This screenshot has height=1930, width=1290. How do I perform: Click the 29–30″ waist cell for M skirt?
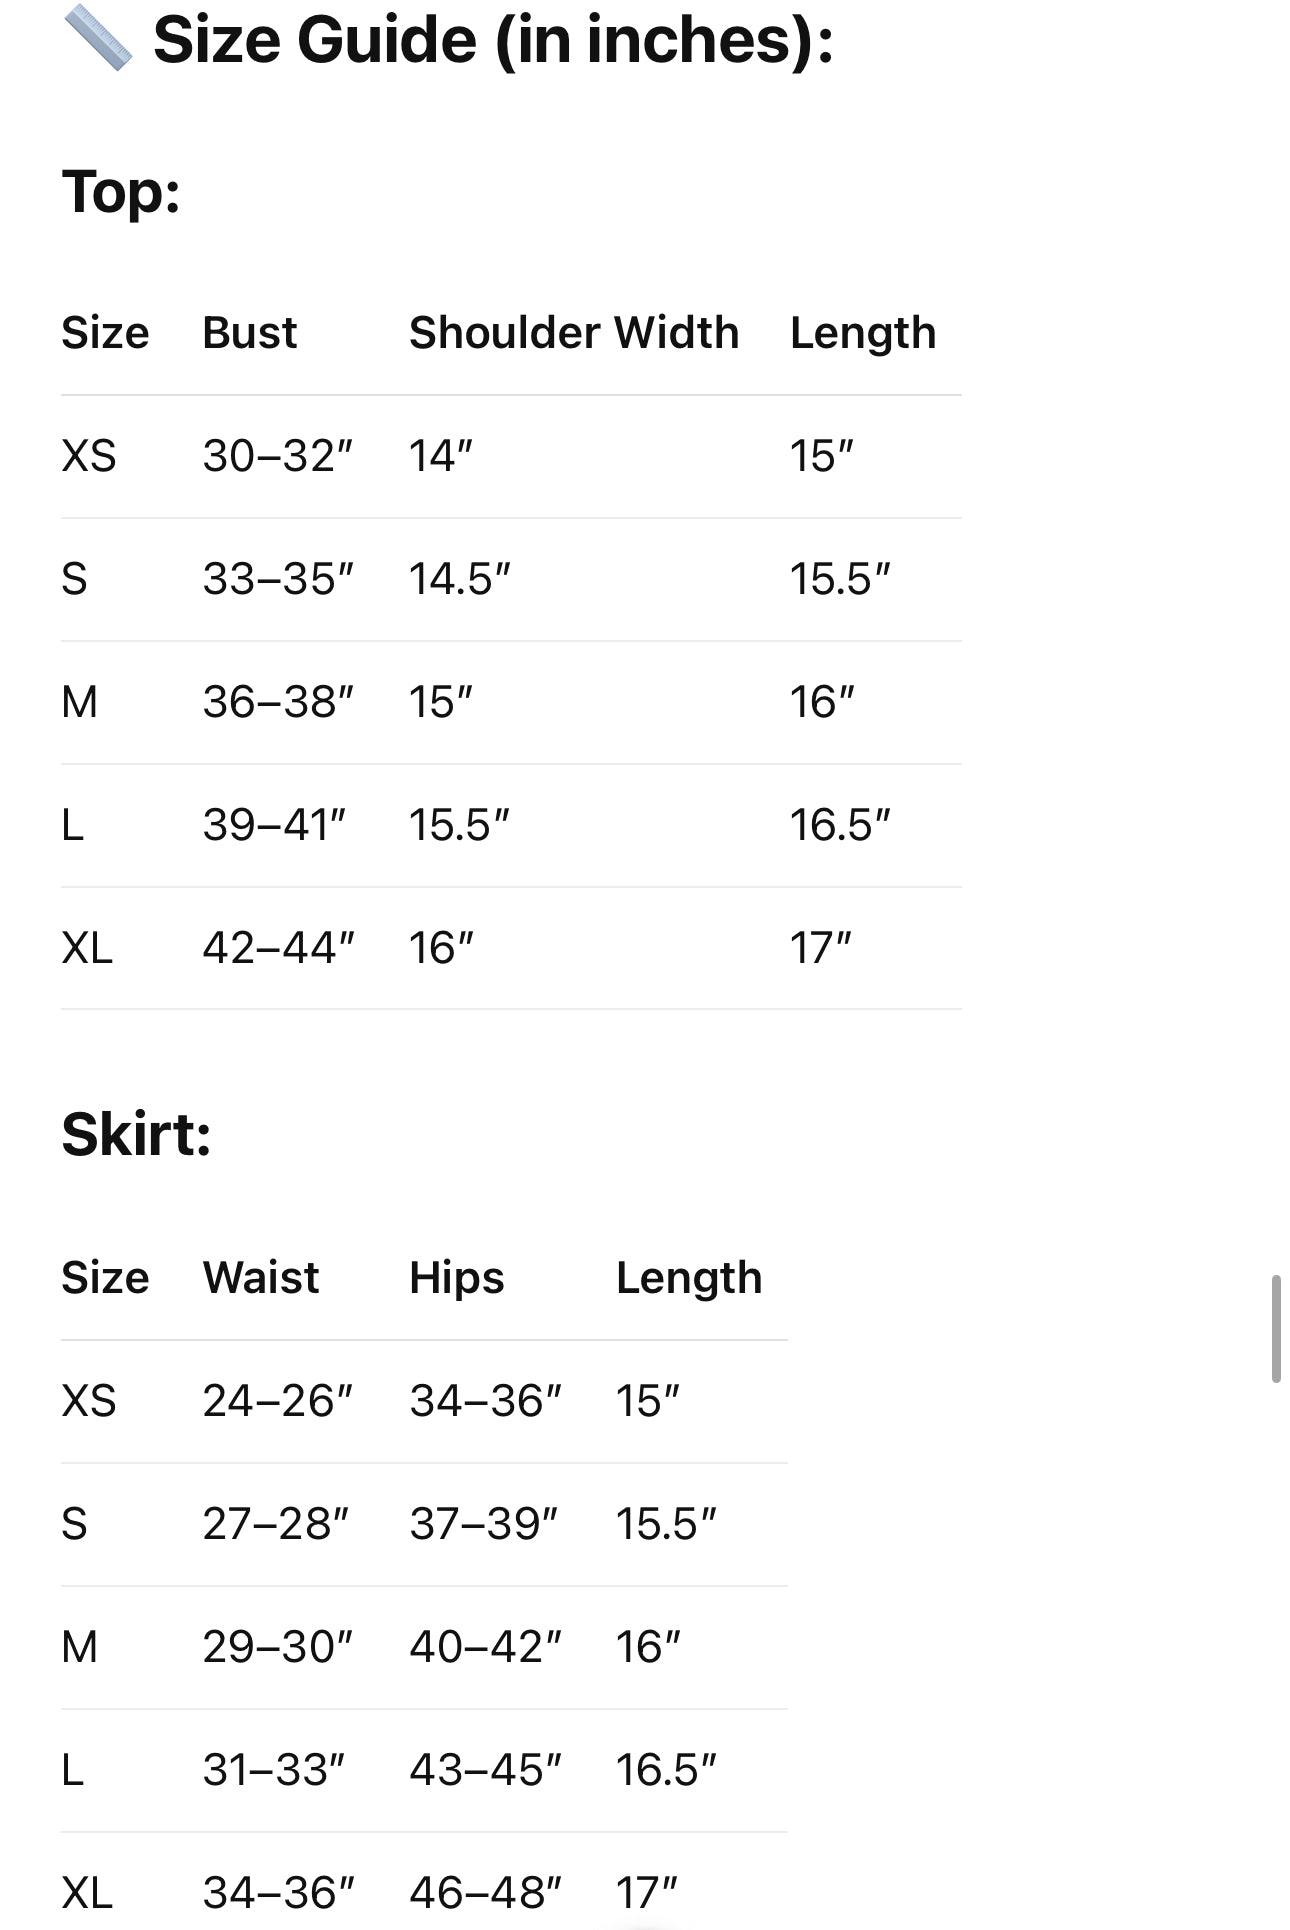coord(278,1647)
